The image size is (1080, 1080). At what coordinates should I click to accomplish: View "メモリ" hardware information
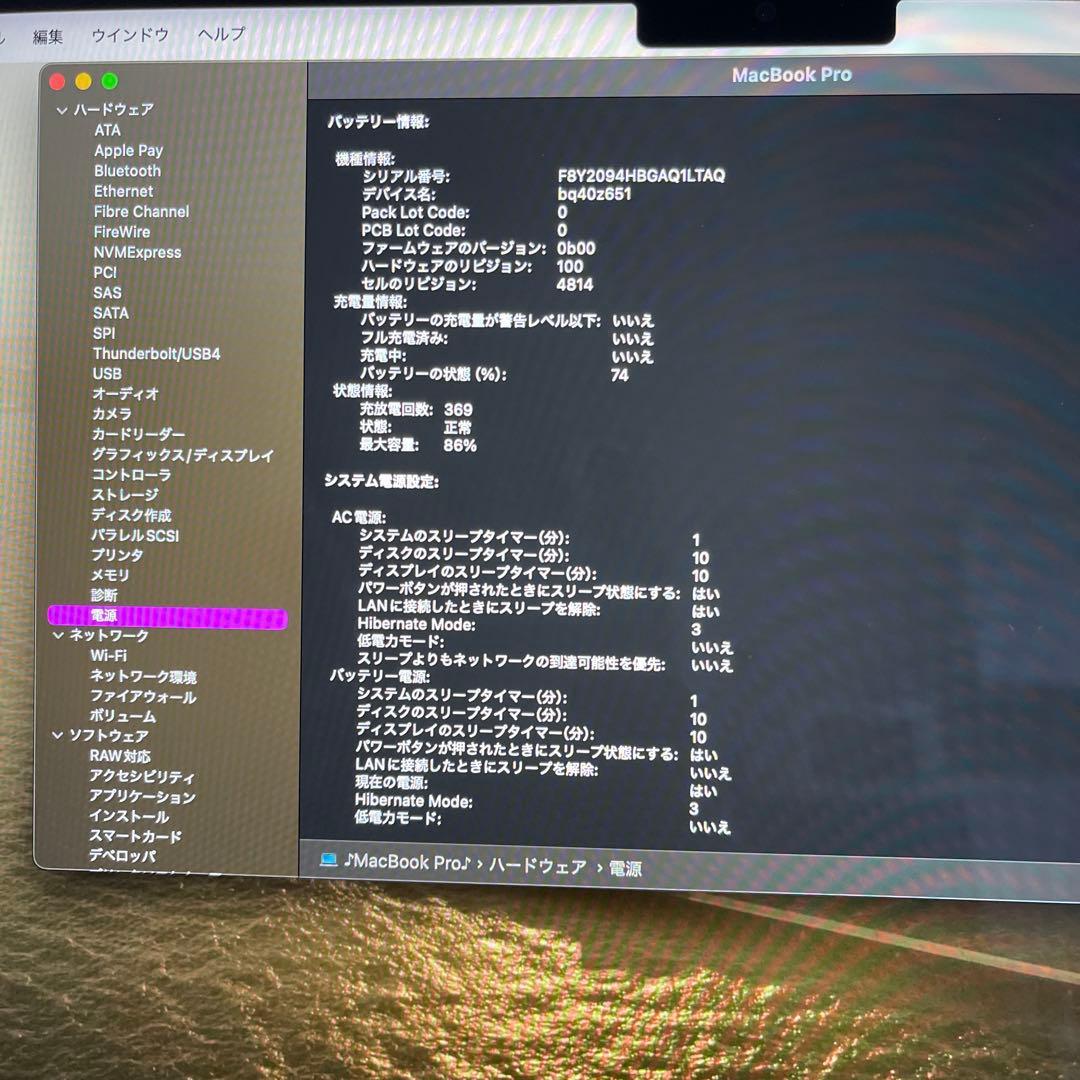(x=112, y=576)
